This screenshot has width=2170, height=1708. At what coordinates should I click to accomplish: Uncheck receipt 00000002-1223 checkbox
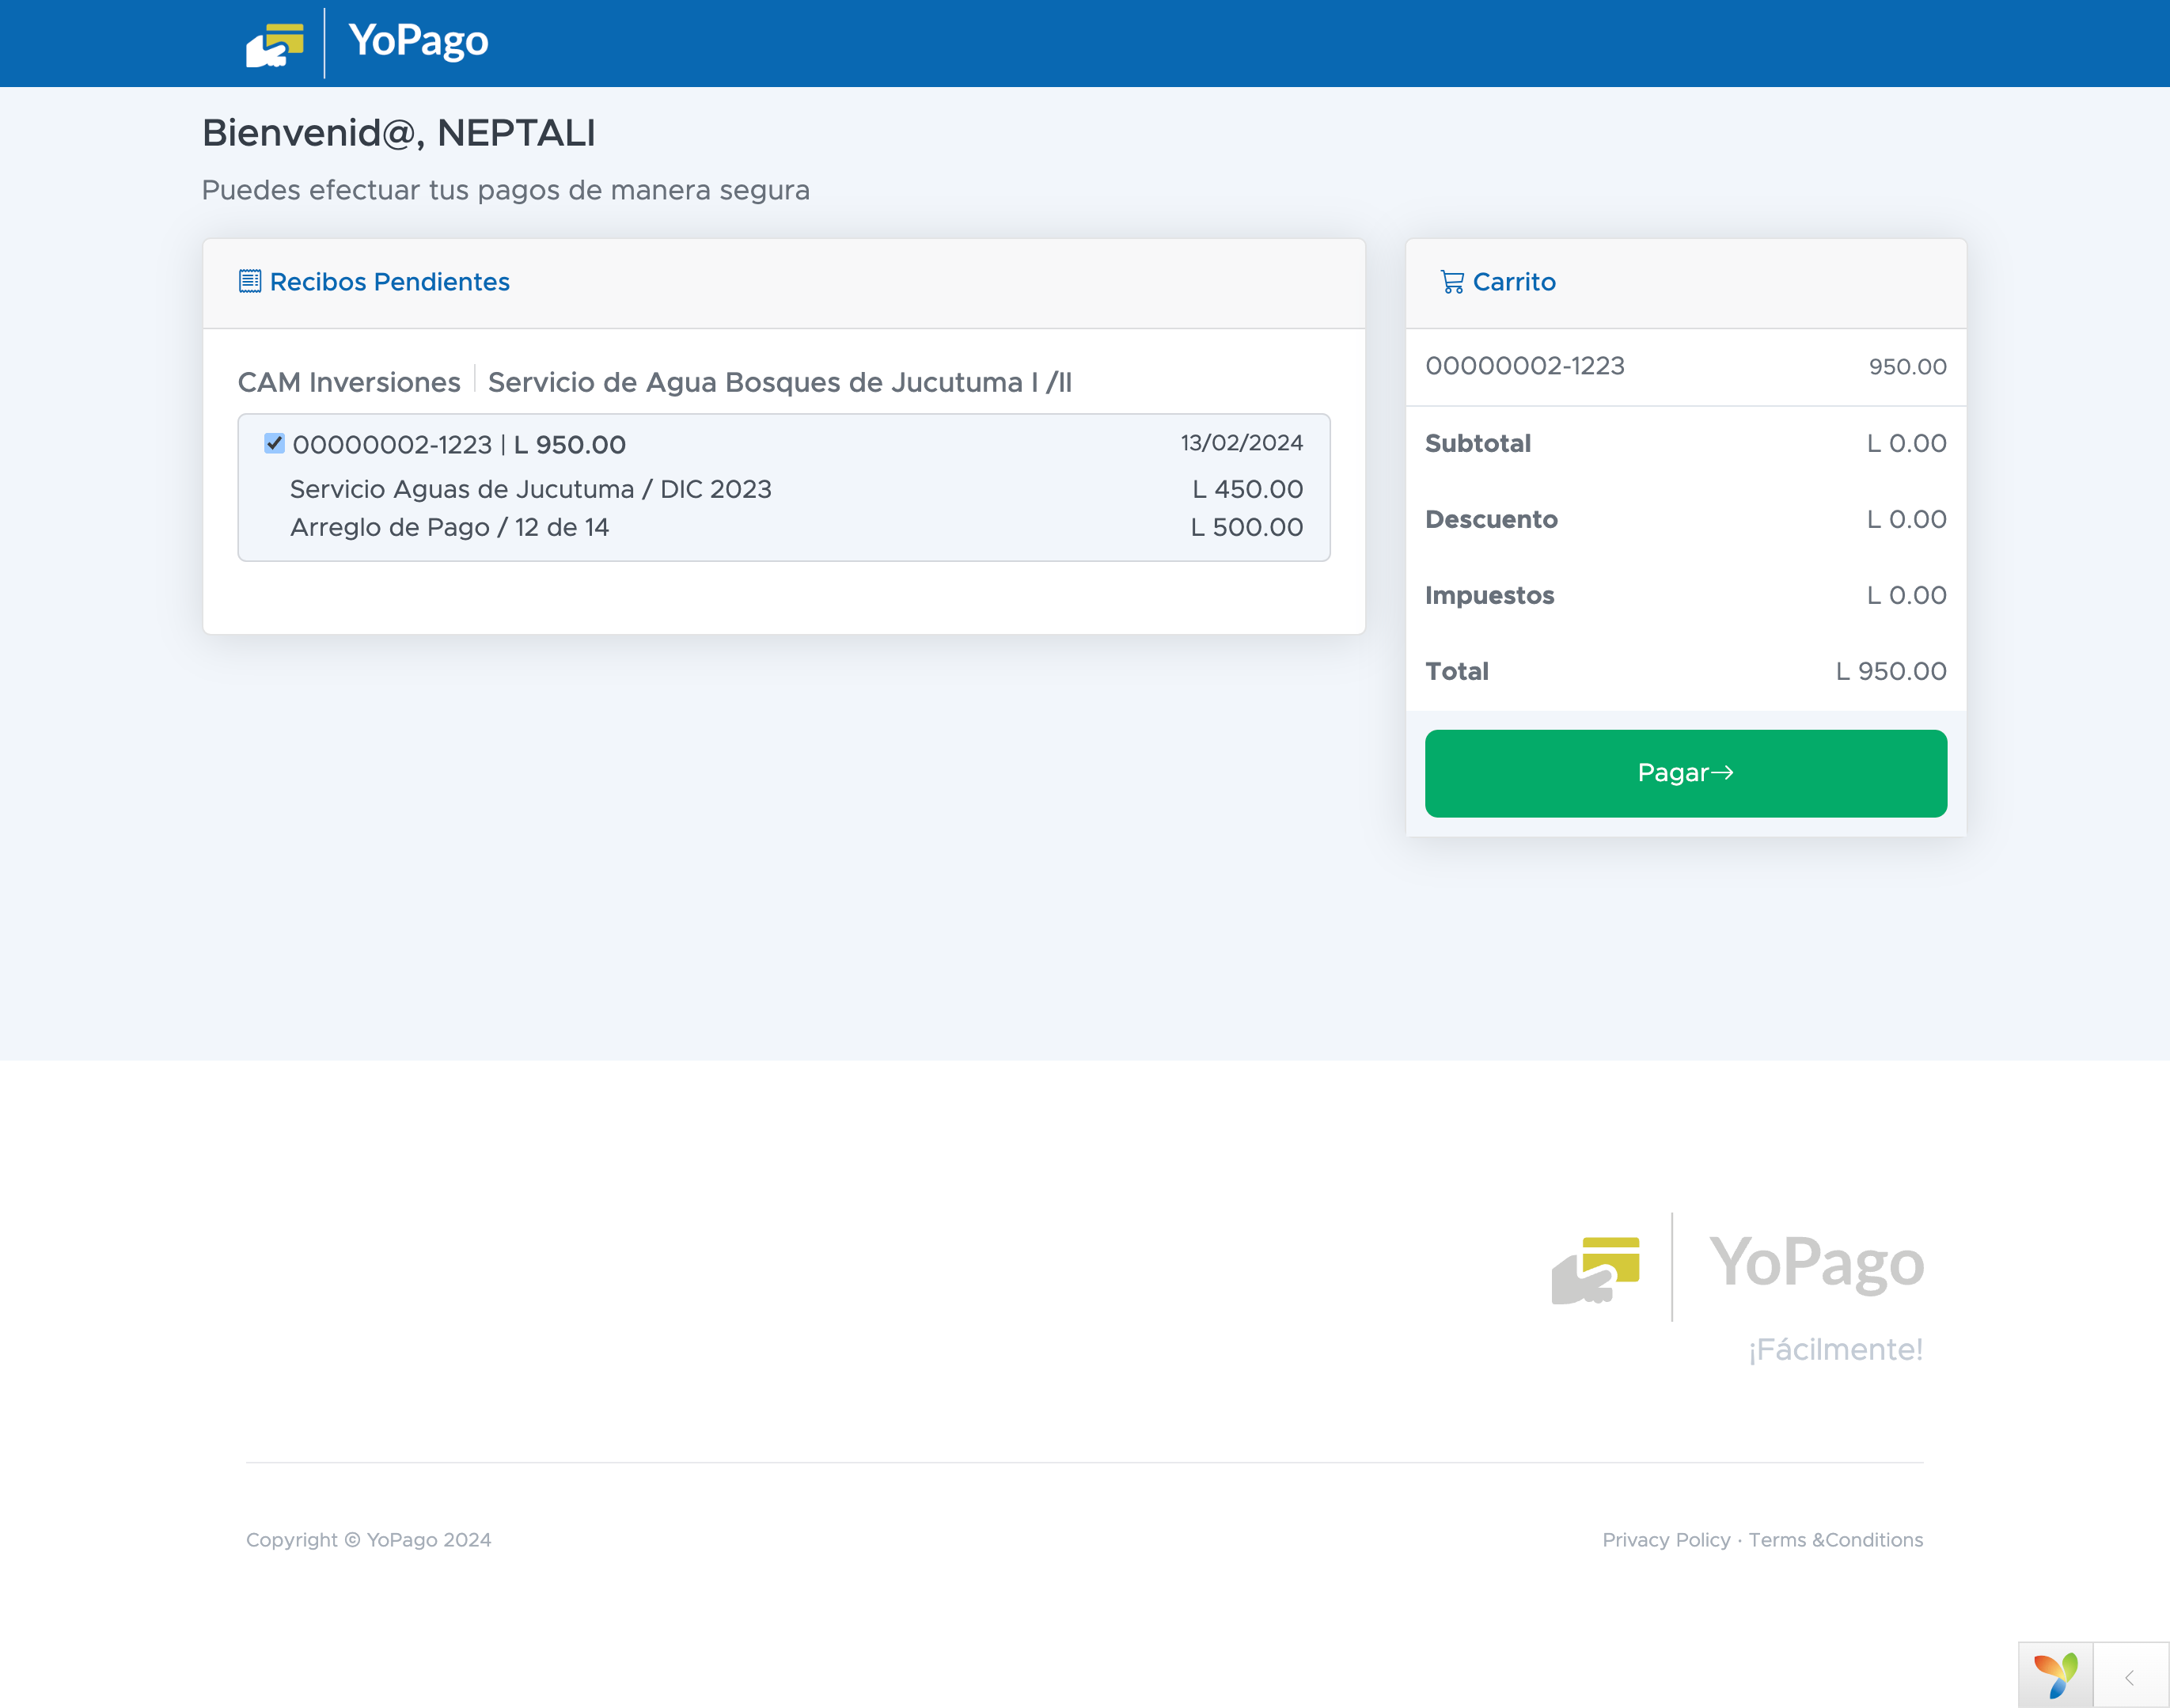pos(274,443)
